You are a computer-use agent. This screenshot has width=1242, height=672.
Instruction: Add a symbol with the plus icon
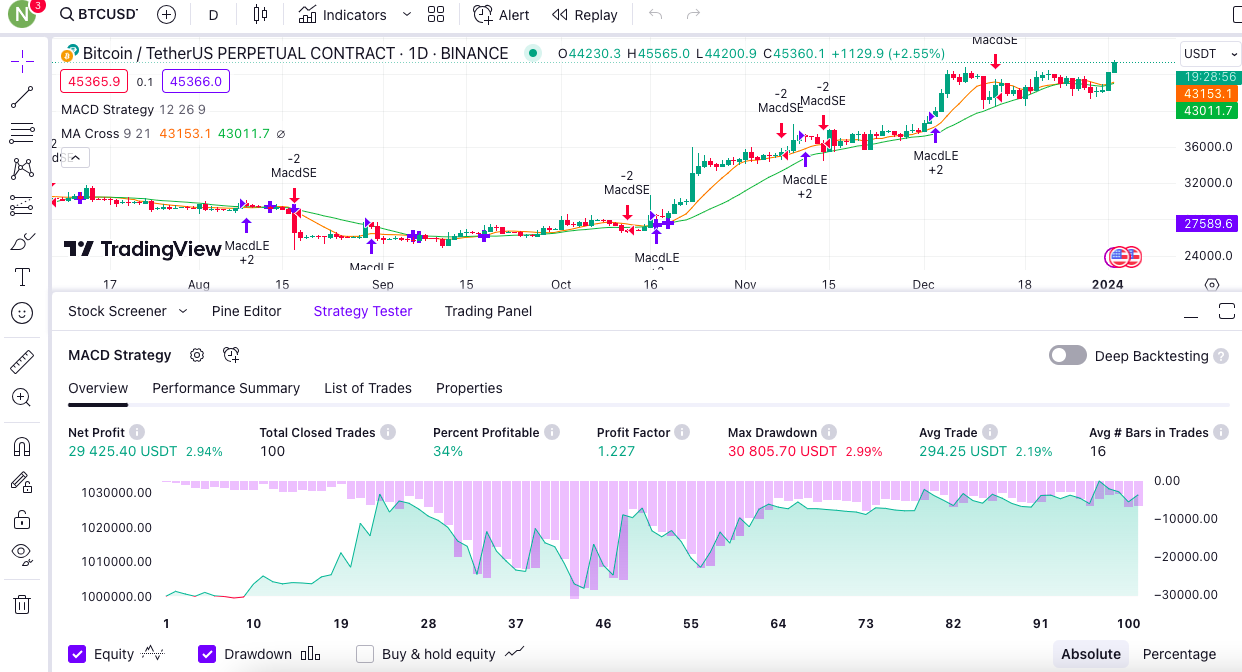pos(167,15)
